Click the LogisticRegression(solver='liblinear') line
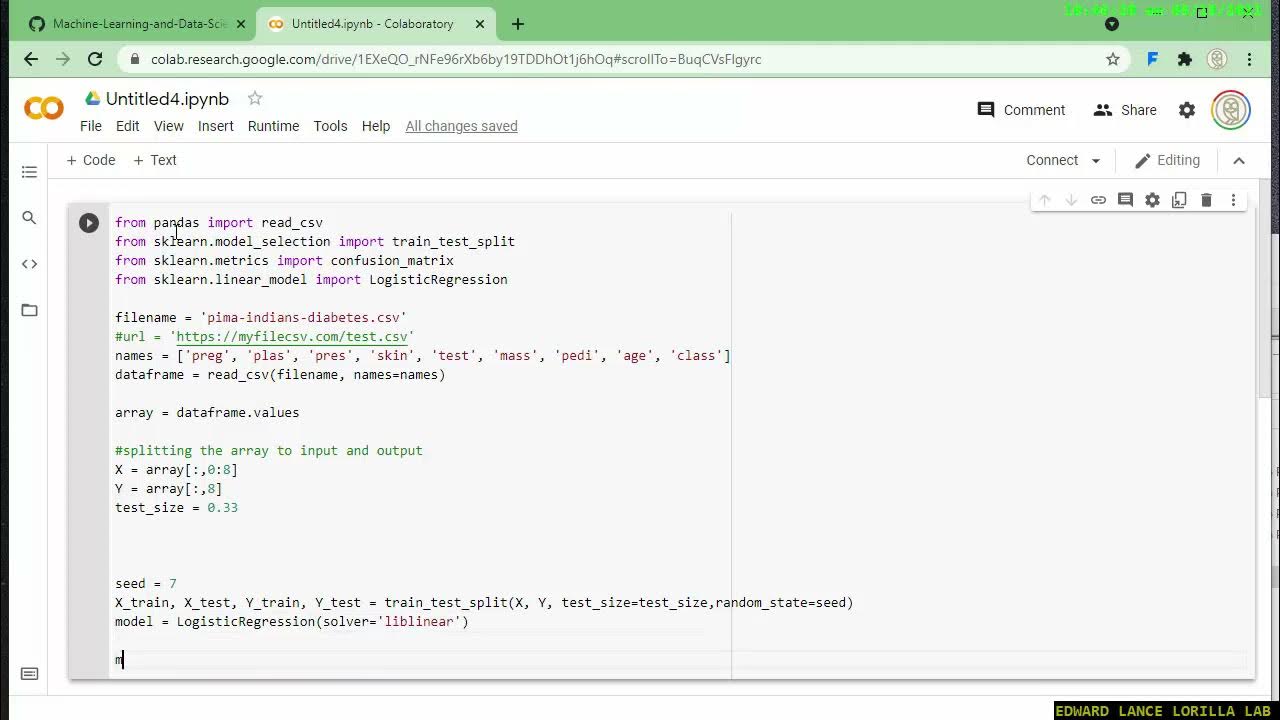Image resolution: width=1280 pixels, height=720 pixels. [x=292, y=622]
